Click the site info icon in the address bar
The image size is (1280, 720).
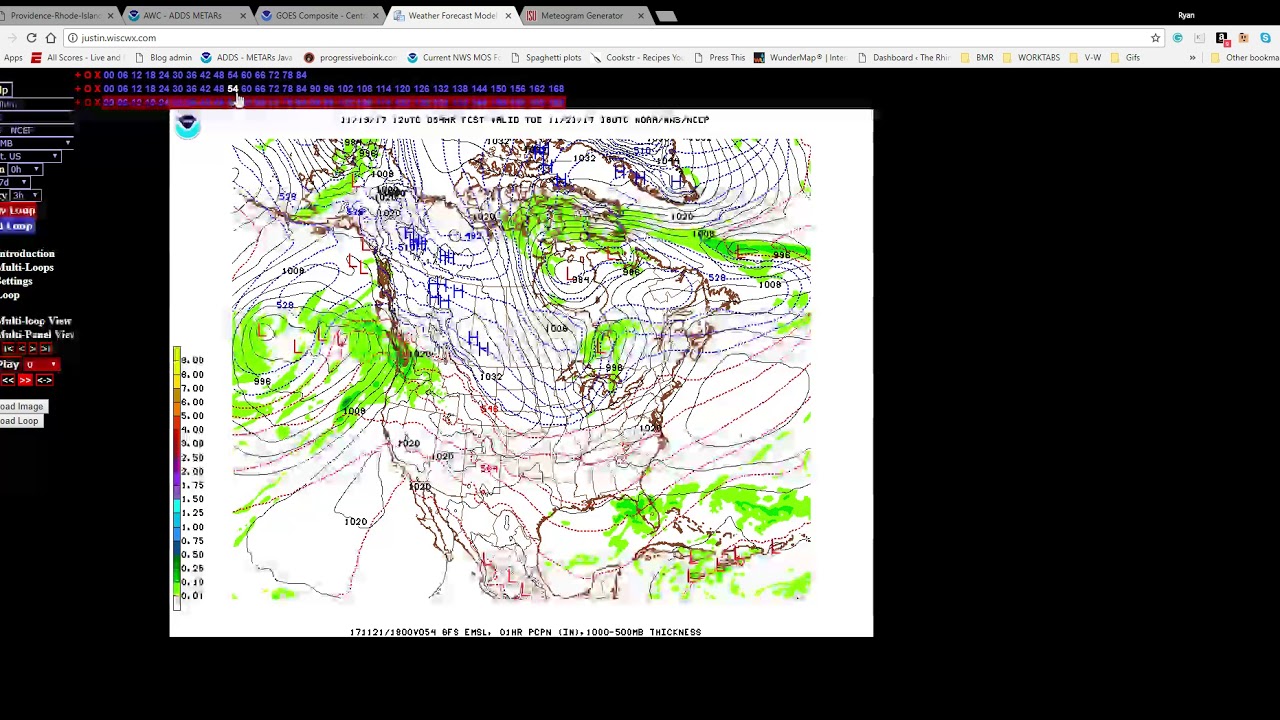(73, 38)
